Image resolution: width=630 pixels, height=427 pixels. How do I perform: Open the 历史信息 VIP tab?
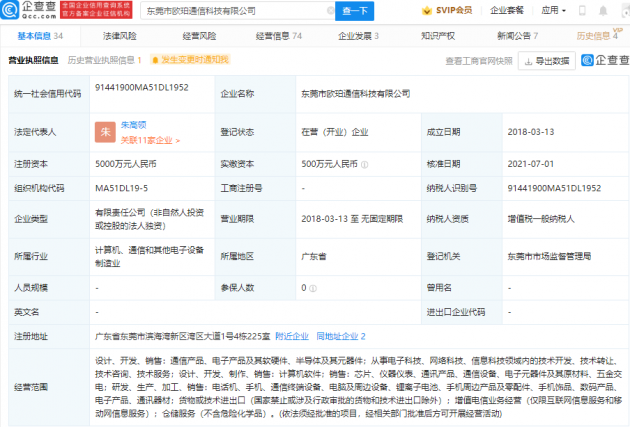[599, 35]
